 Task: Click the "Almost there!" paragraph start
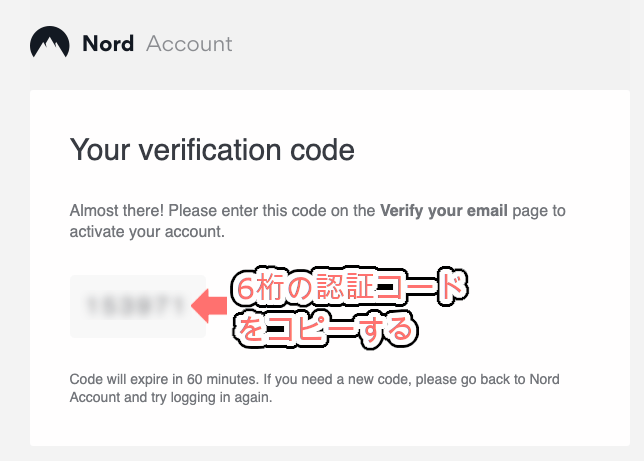117,211
